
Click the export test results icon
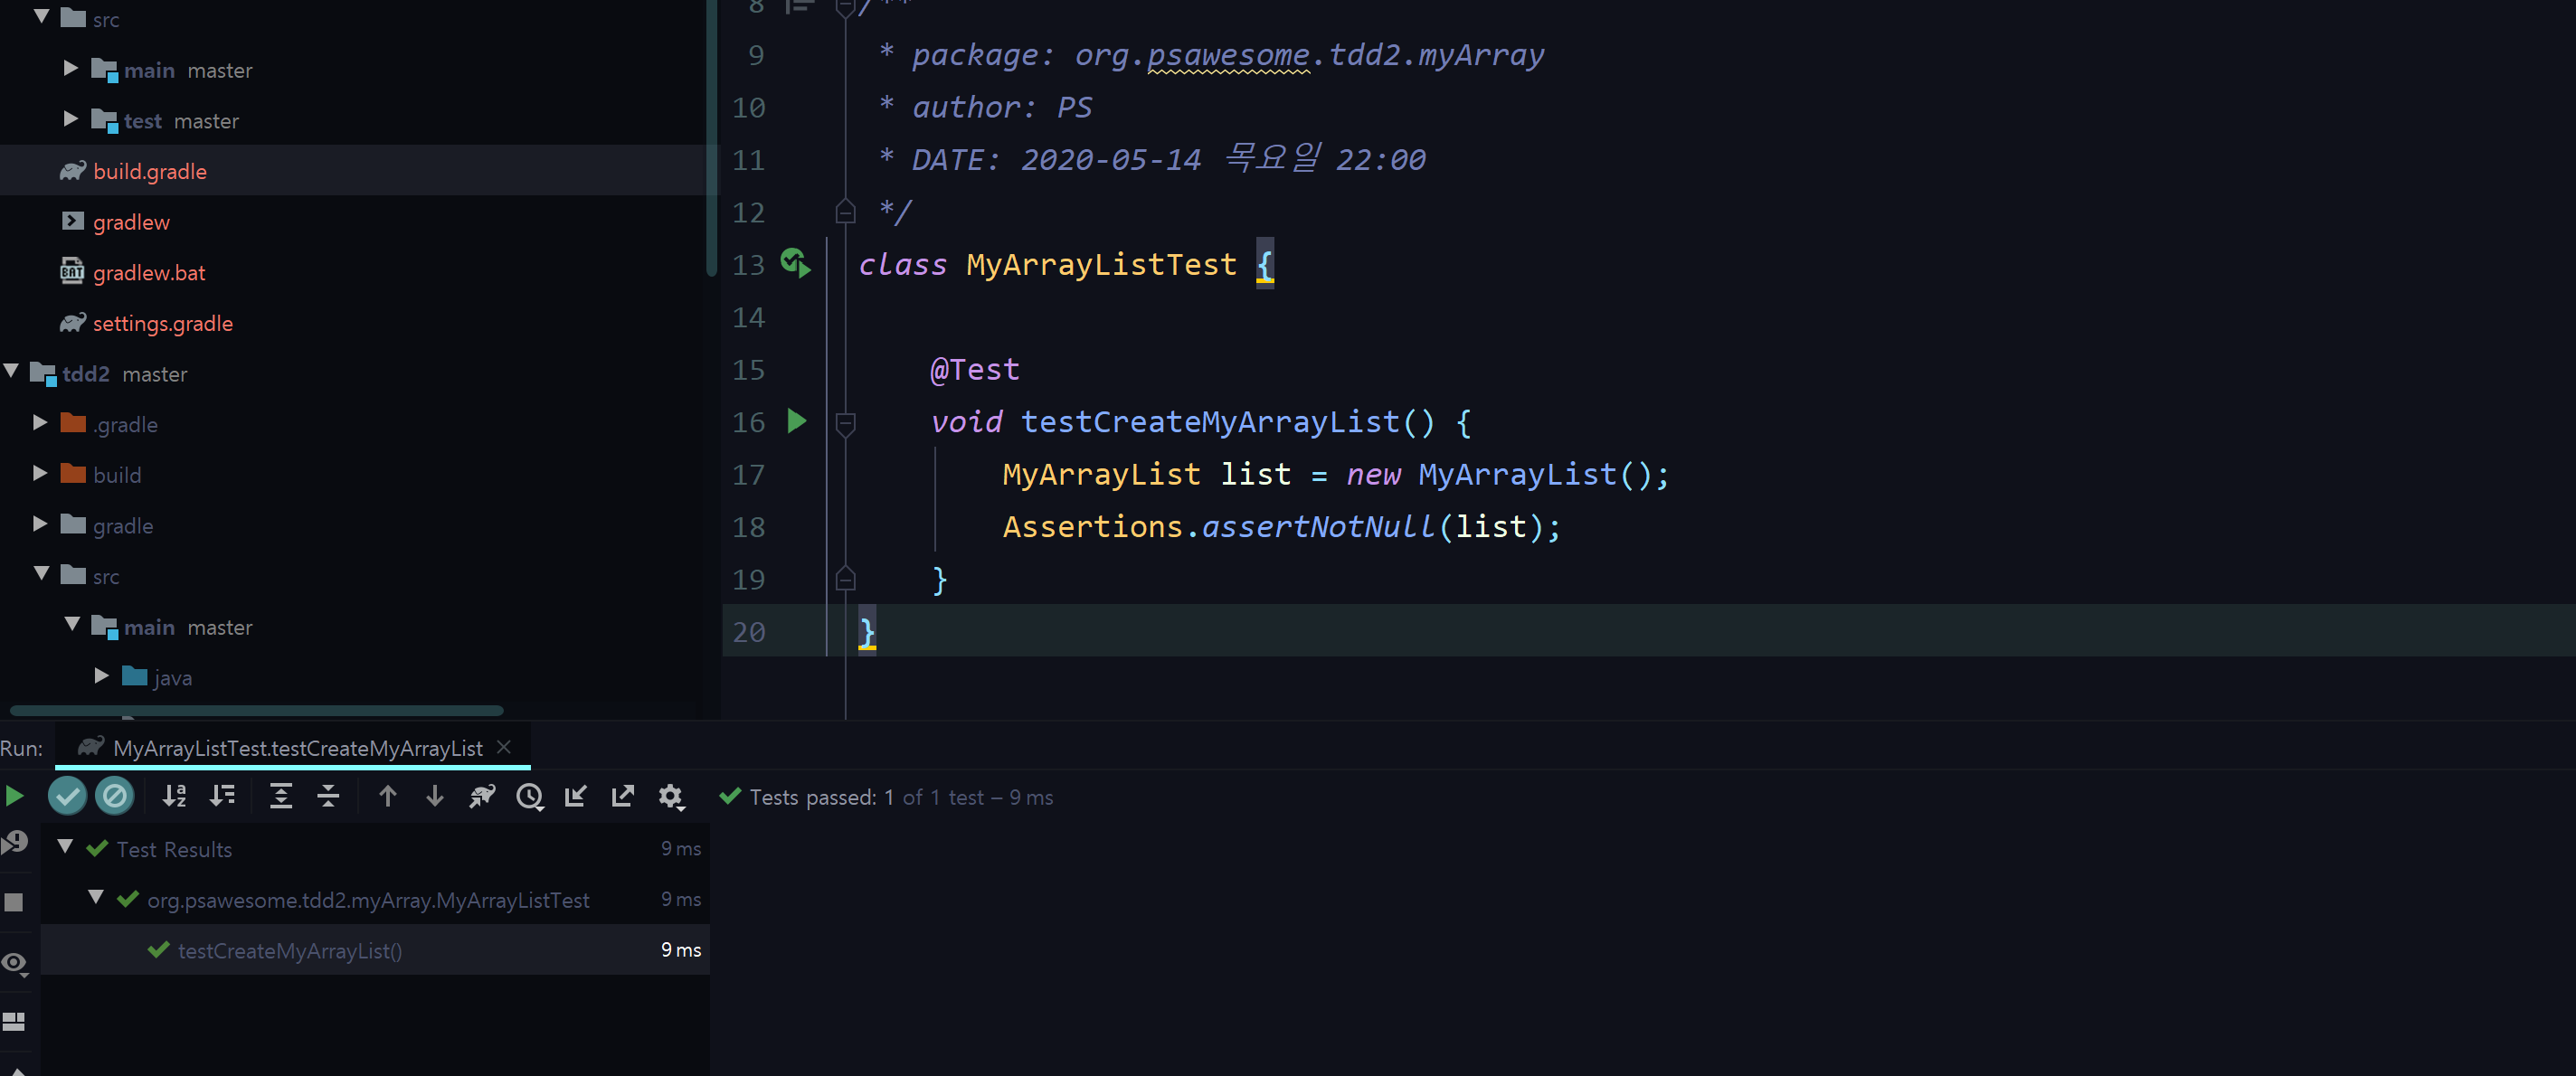[x=623, y=796]
